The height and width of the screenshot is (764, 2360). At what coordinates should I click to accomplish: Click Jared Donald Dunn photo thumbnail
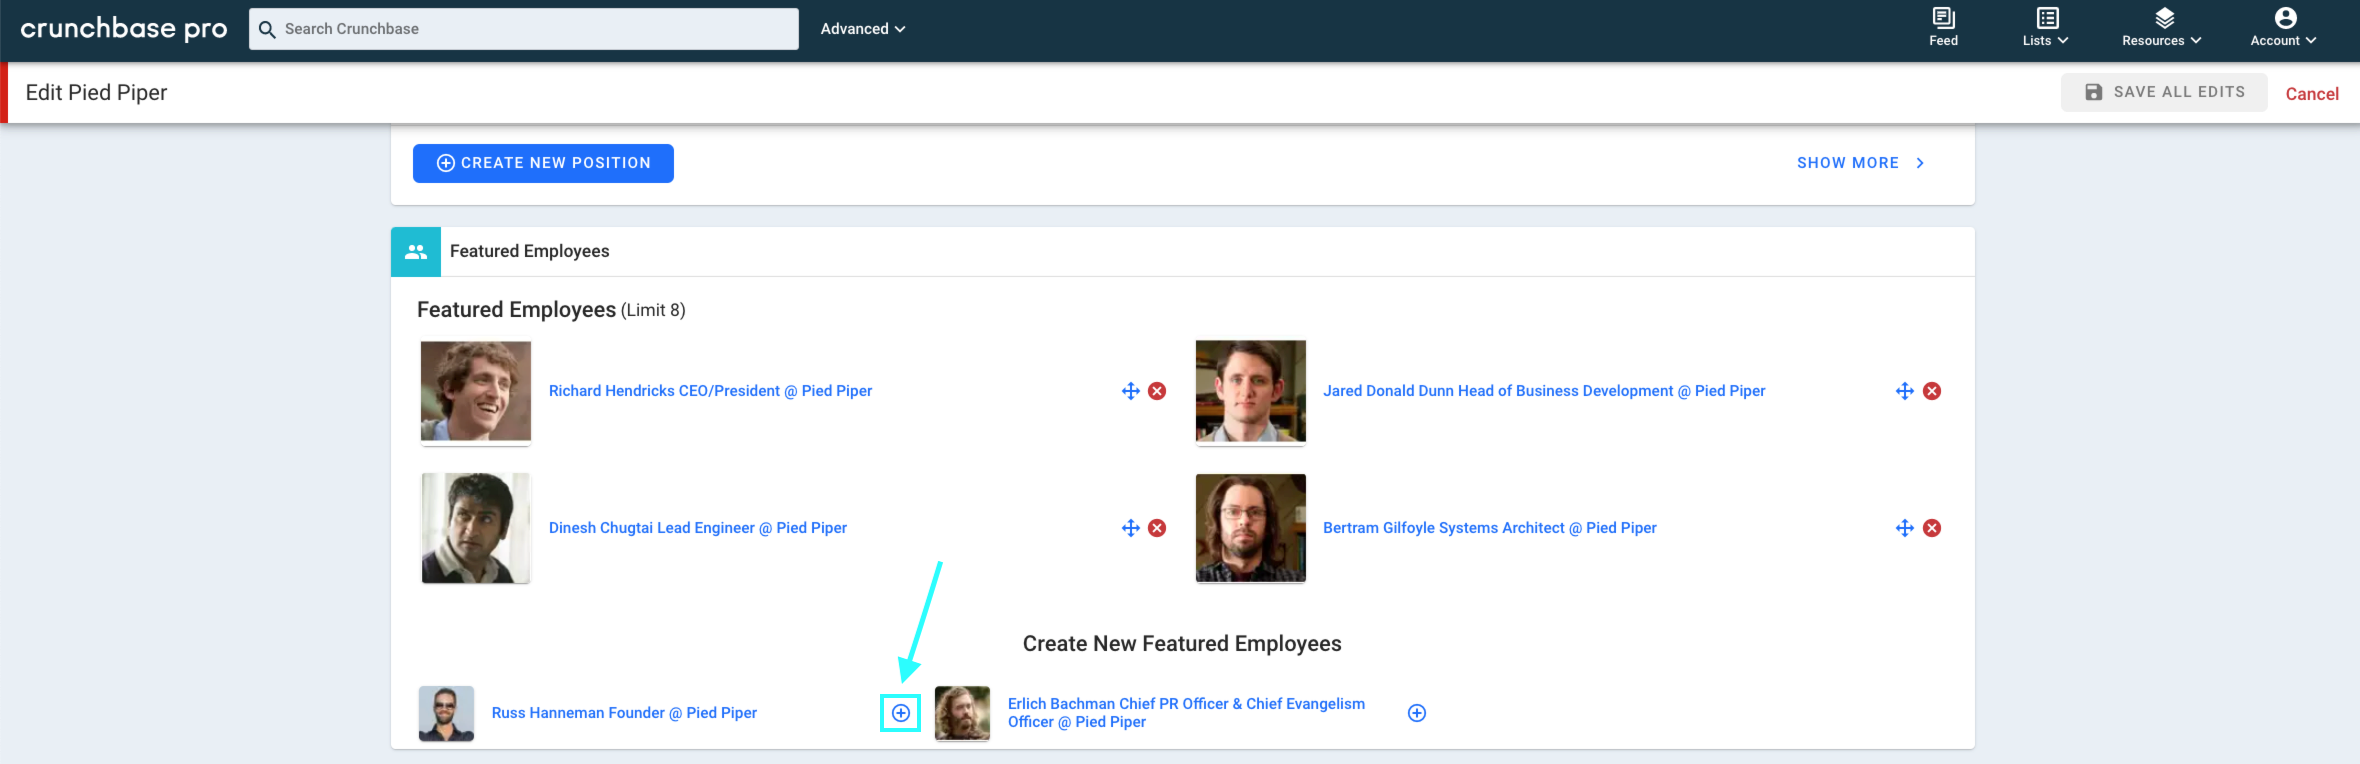(1251, 391)
